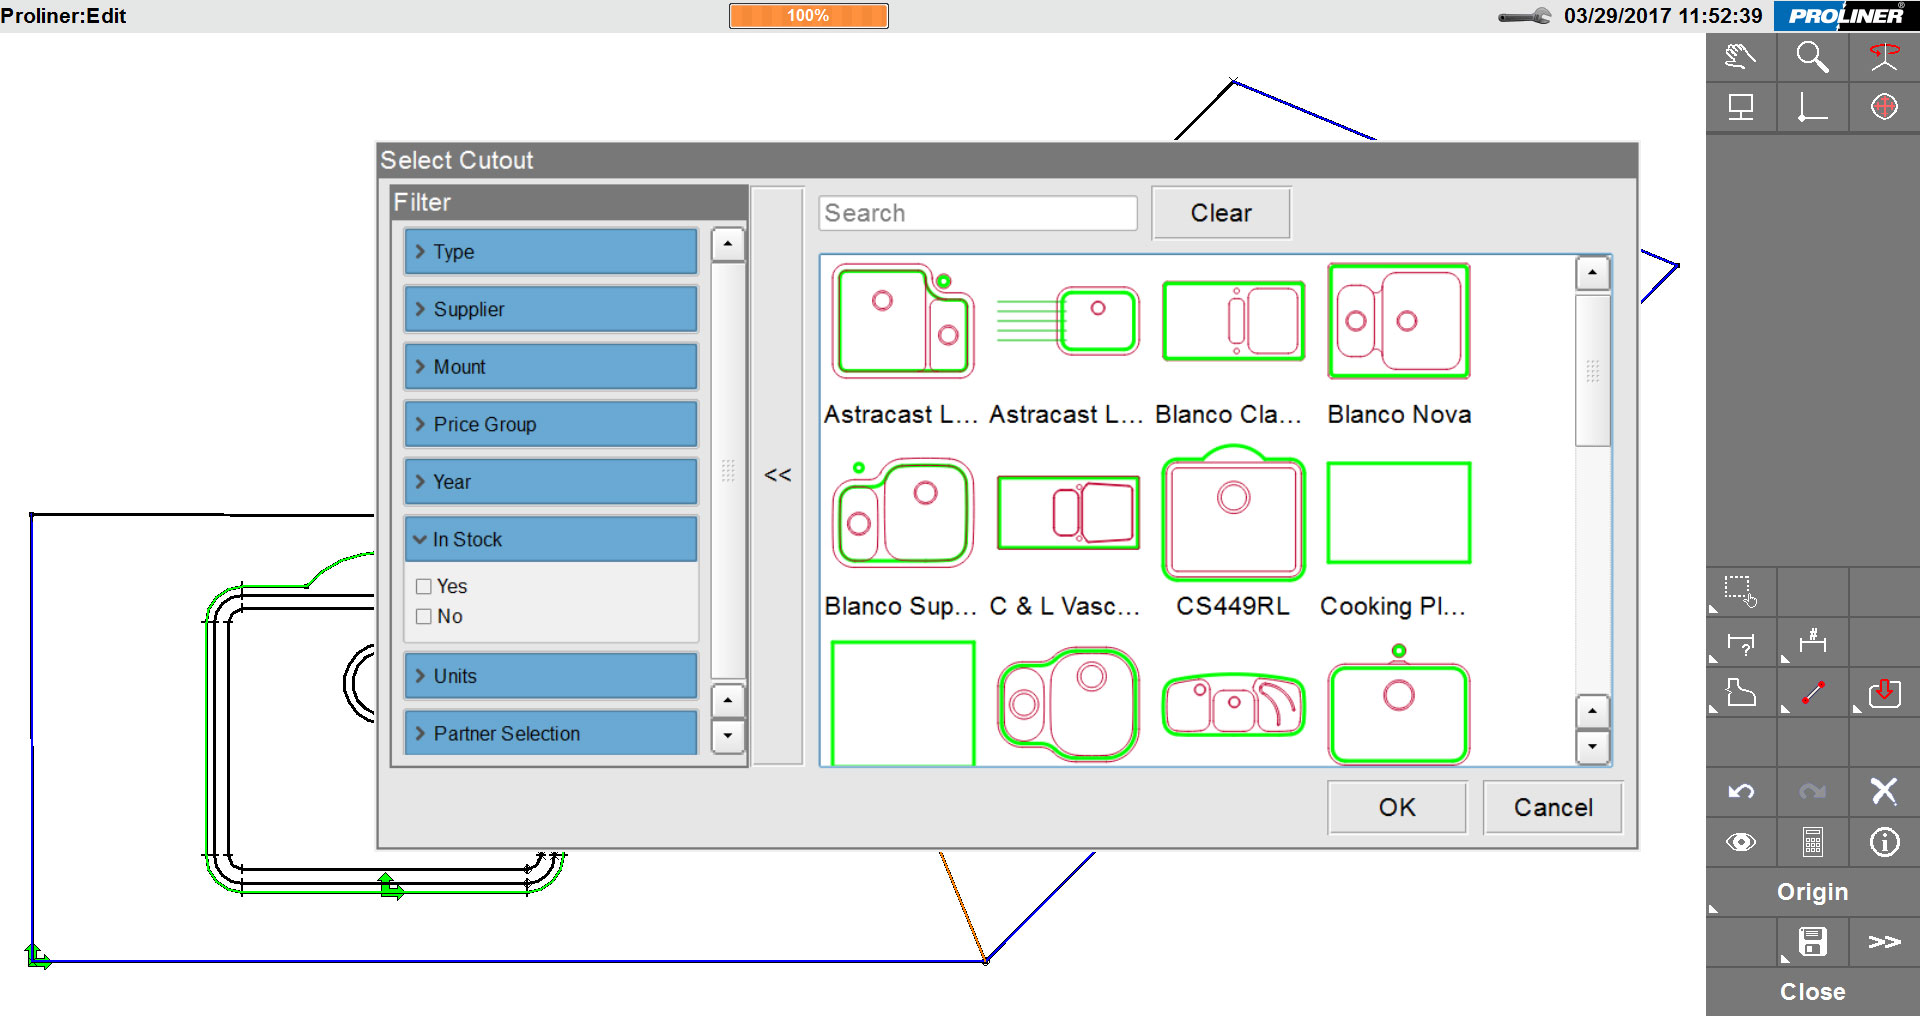Expand the Type filter
The image size is (1920, 1016).
point(550,252)
